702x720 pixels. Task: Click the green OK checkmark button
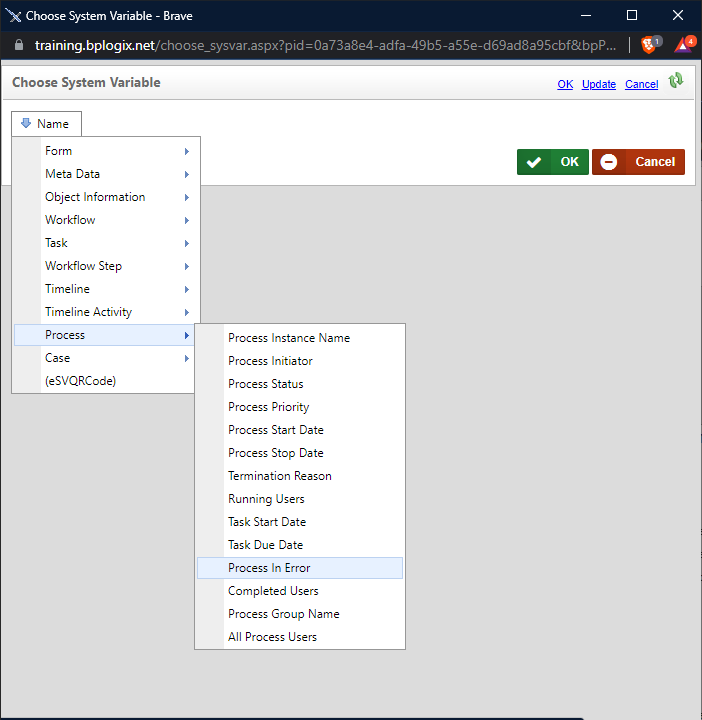click(553, 162)
